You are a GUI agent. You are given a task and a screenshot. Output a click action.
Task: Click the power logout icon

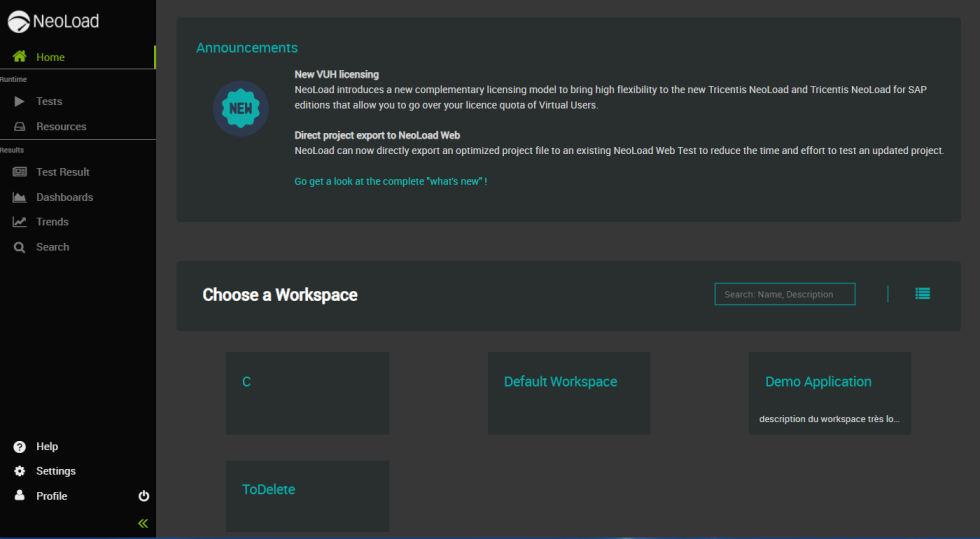point(143,496)
